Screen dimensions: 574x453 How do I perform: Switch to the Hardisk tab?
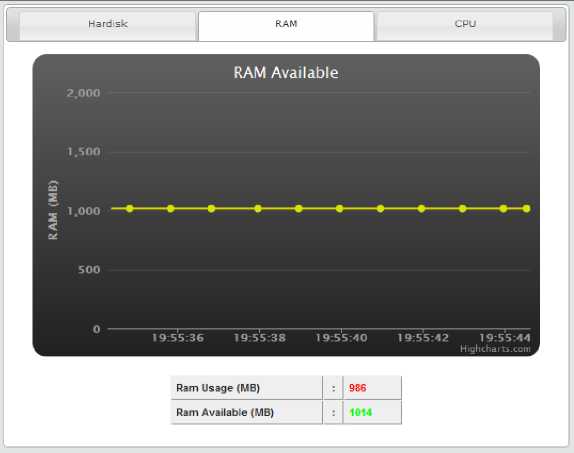pyautogui.click(x=108, y=25)
